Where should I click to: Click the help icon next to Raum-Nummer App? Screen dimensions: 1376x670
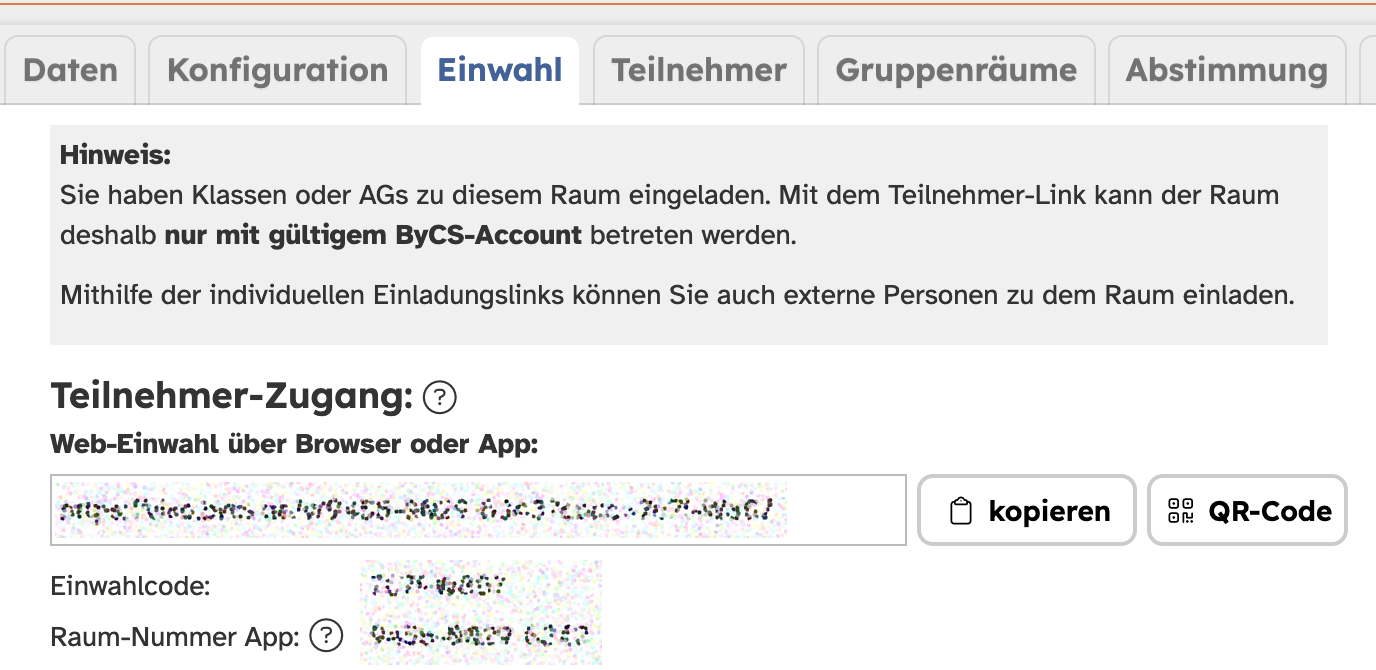[326, 635]
